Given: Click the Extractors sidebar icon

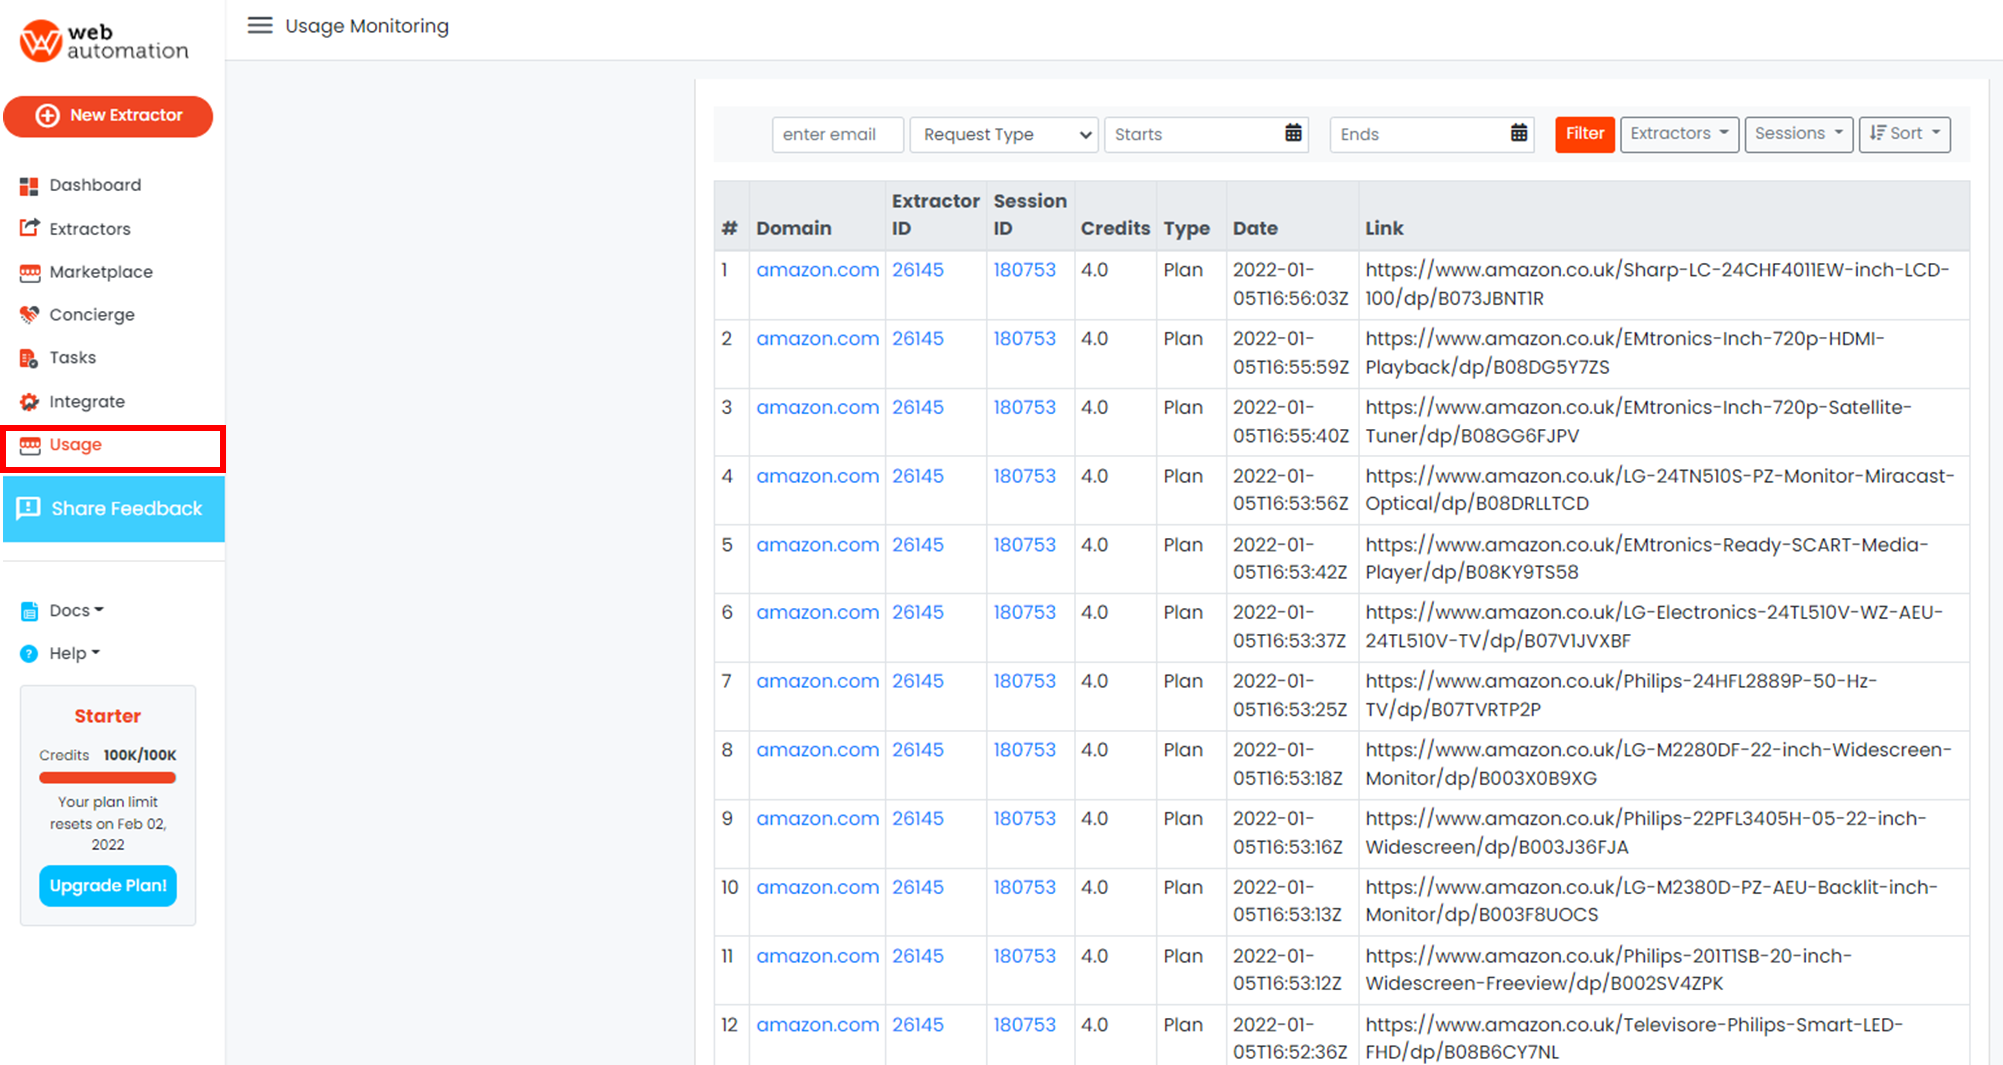Looking at the screenshot, I should tap(29, 229).
